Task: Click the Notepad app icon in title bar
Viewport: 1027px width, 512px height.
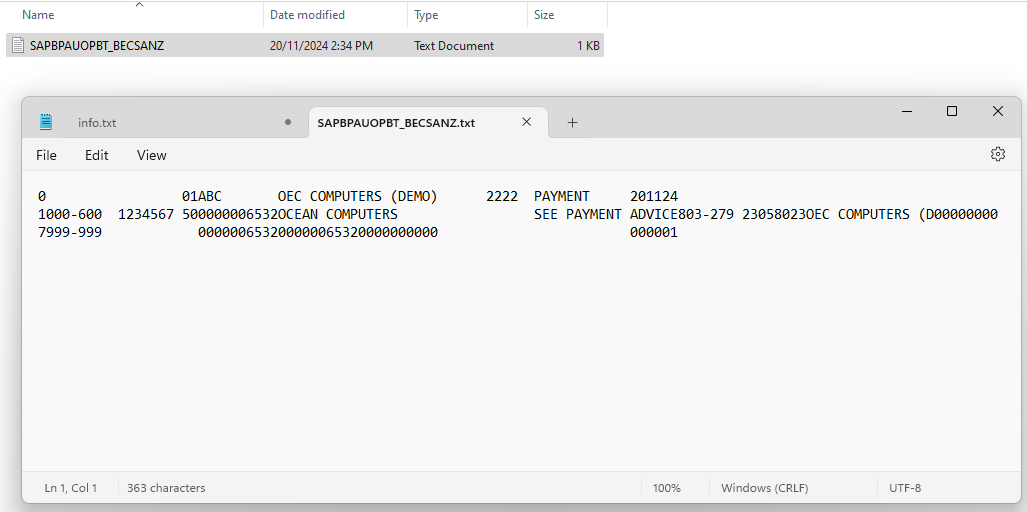Action: (x=45, y=122)
